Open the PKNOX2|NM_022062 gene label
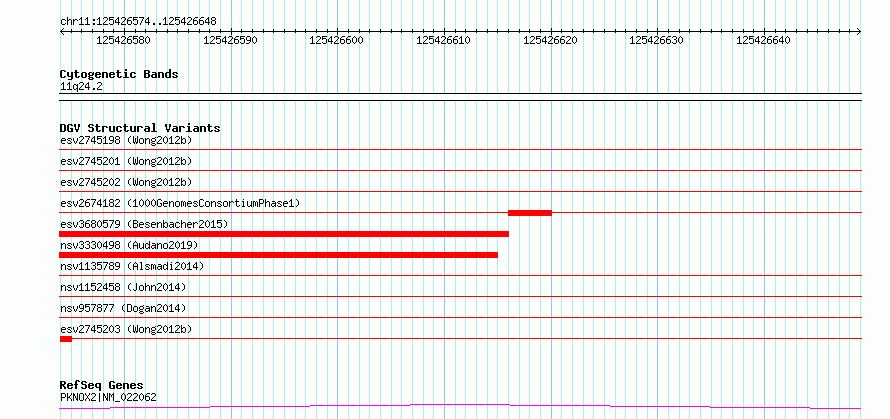This screenshot has height=419, width=890. pyautogui.click(x=108, y=397)
